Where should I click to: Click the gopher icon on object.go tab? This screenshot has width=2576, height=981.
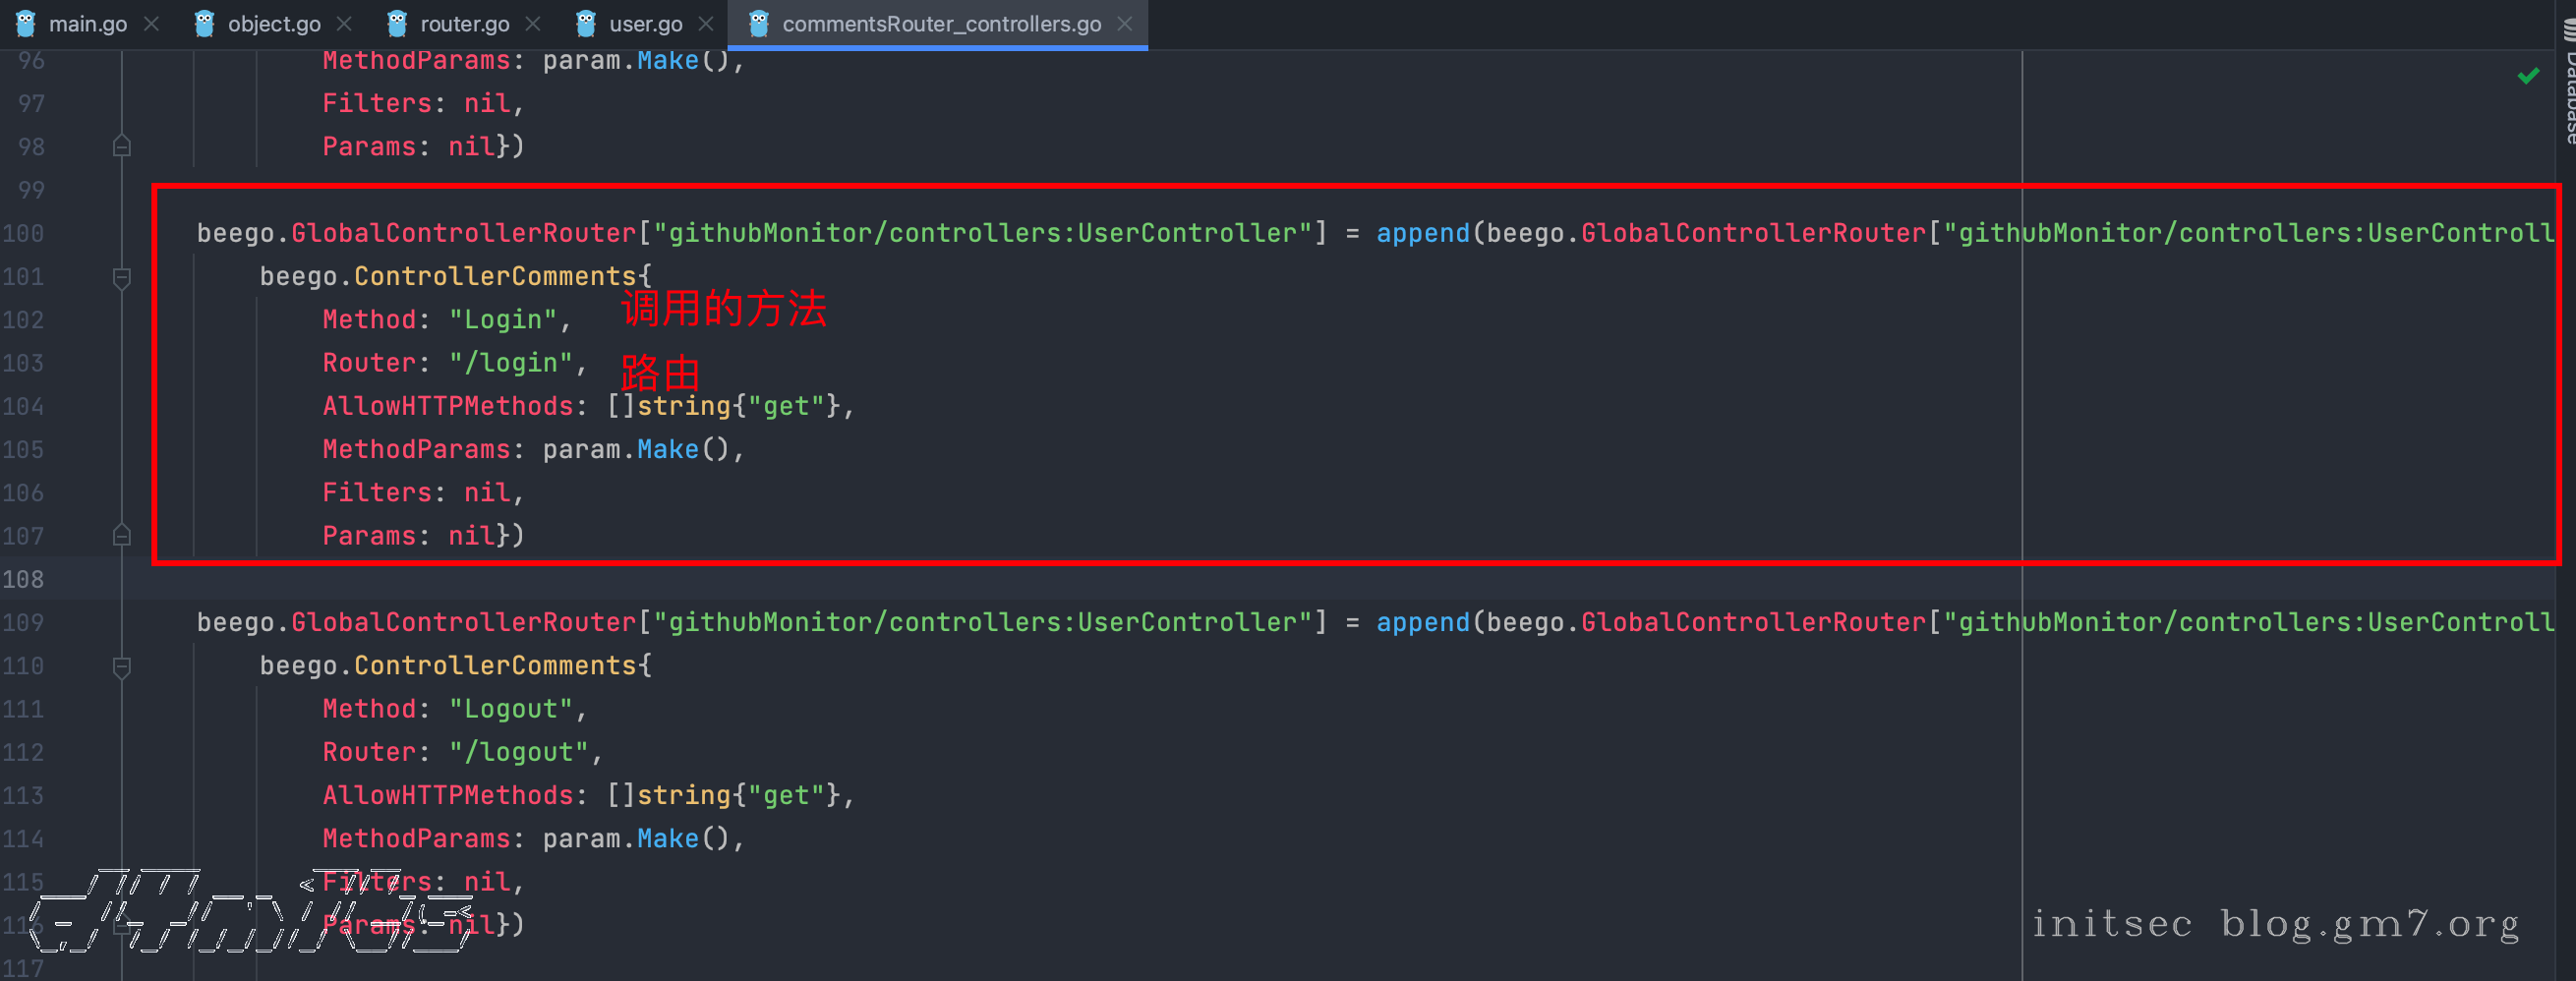pyautogui.click(x=204, y=23)
